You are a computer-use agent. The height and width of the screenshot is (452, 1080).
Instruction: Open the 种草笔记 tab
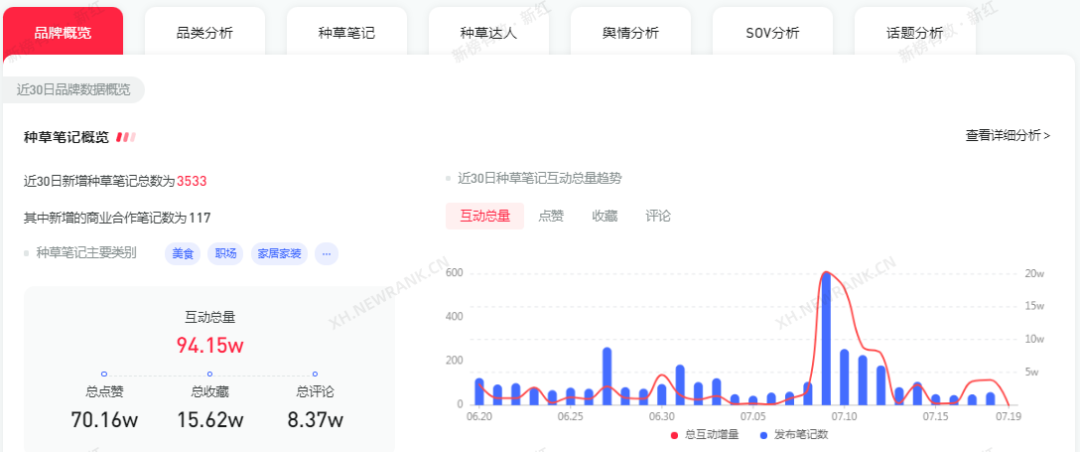tap(346, 33)
